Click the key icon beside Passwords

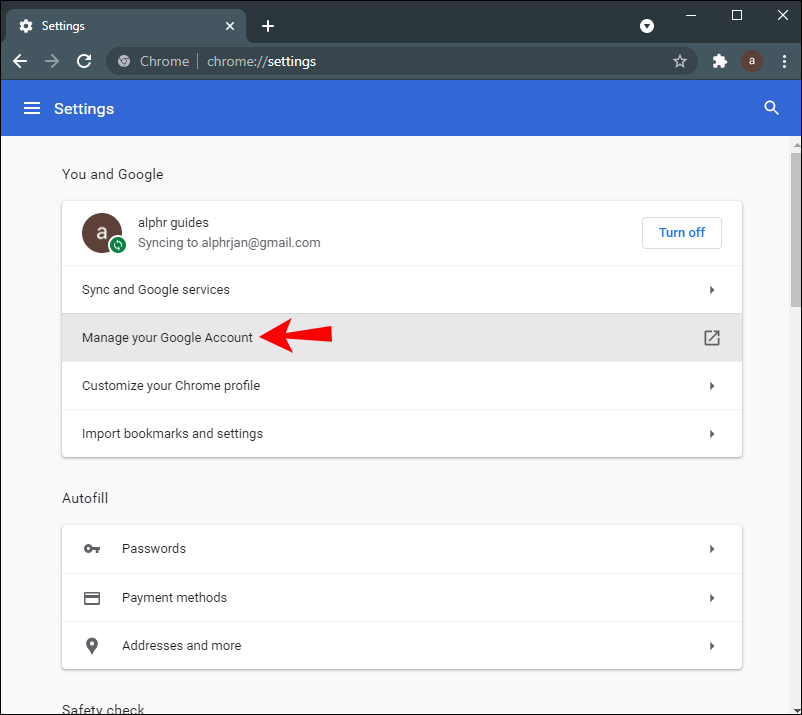pyautogui.click(x=92, y=549)
